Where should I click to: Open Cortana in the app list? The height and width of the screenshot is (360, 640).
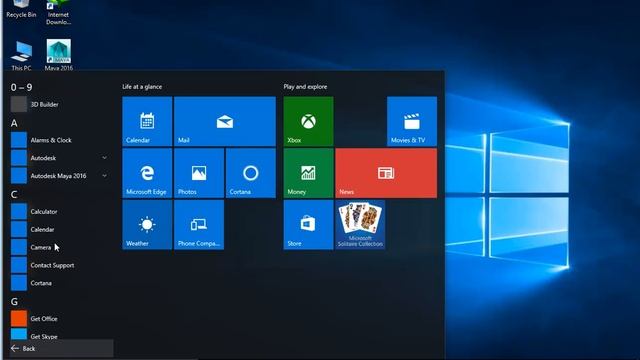[61, 283]
